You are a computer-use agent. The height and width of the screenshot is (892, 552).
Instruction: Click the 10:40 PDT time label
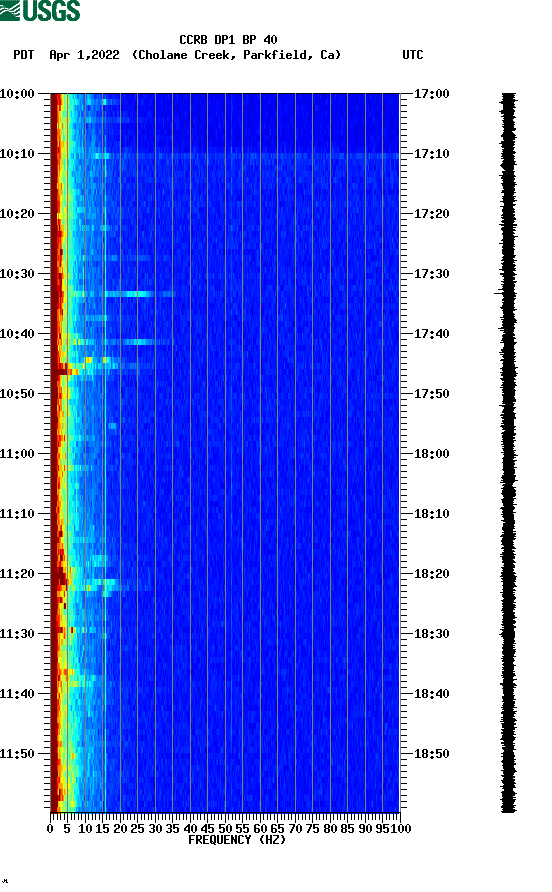[17, 334]
